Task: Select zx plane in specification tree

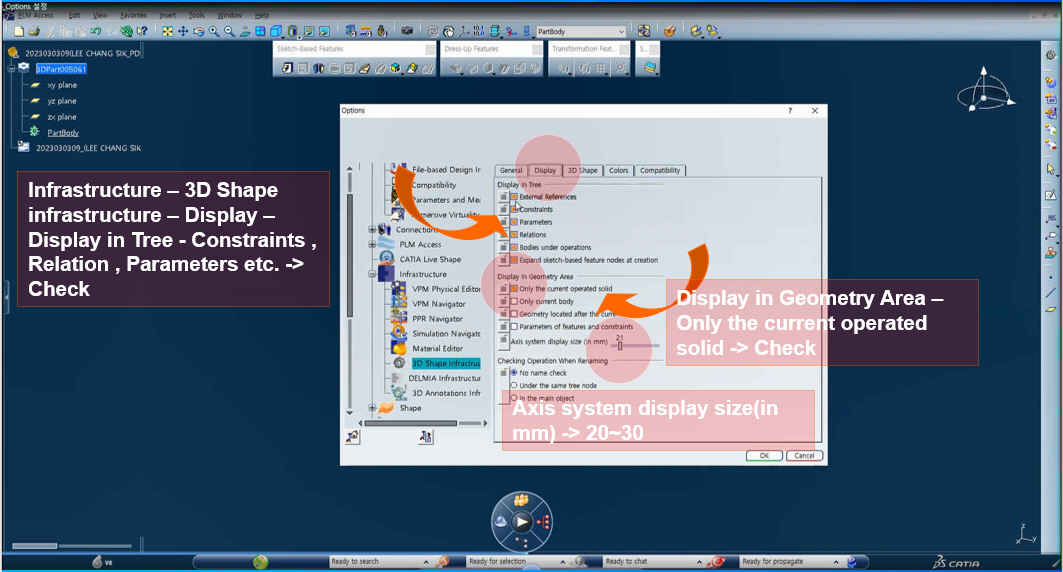Action: (62, 117)
